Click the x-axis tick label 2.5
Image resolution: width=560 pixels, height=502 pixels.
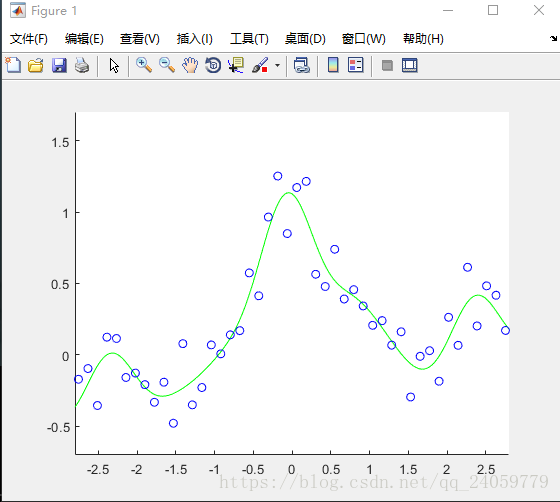(486, 470)
